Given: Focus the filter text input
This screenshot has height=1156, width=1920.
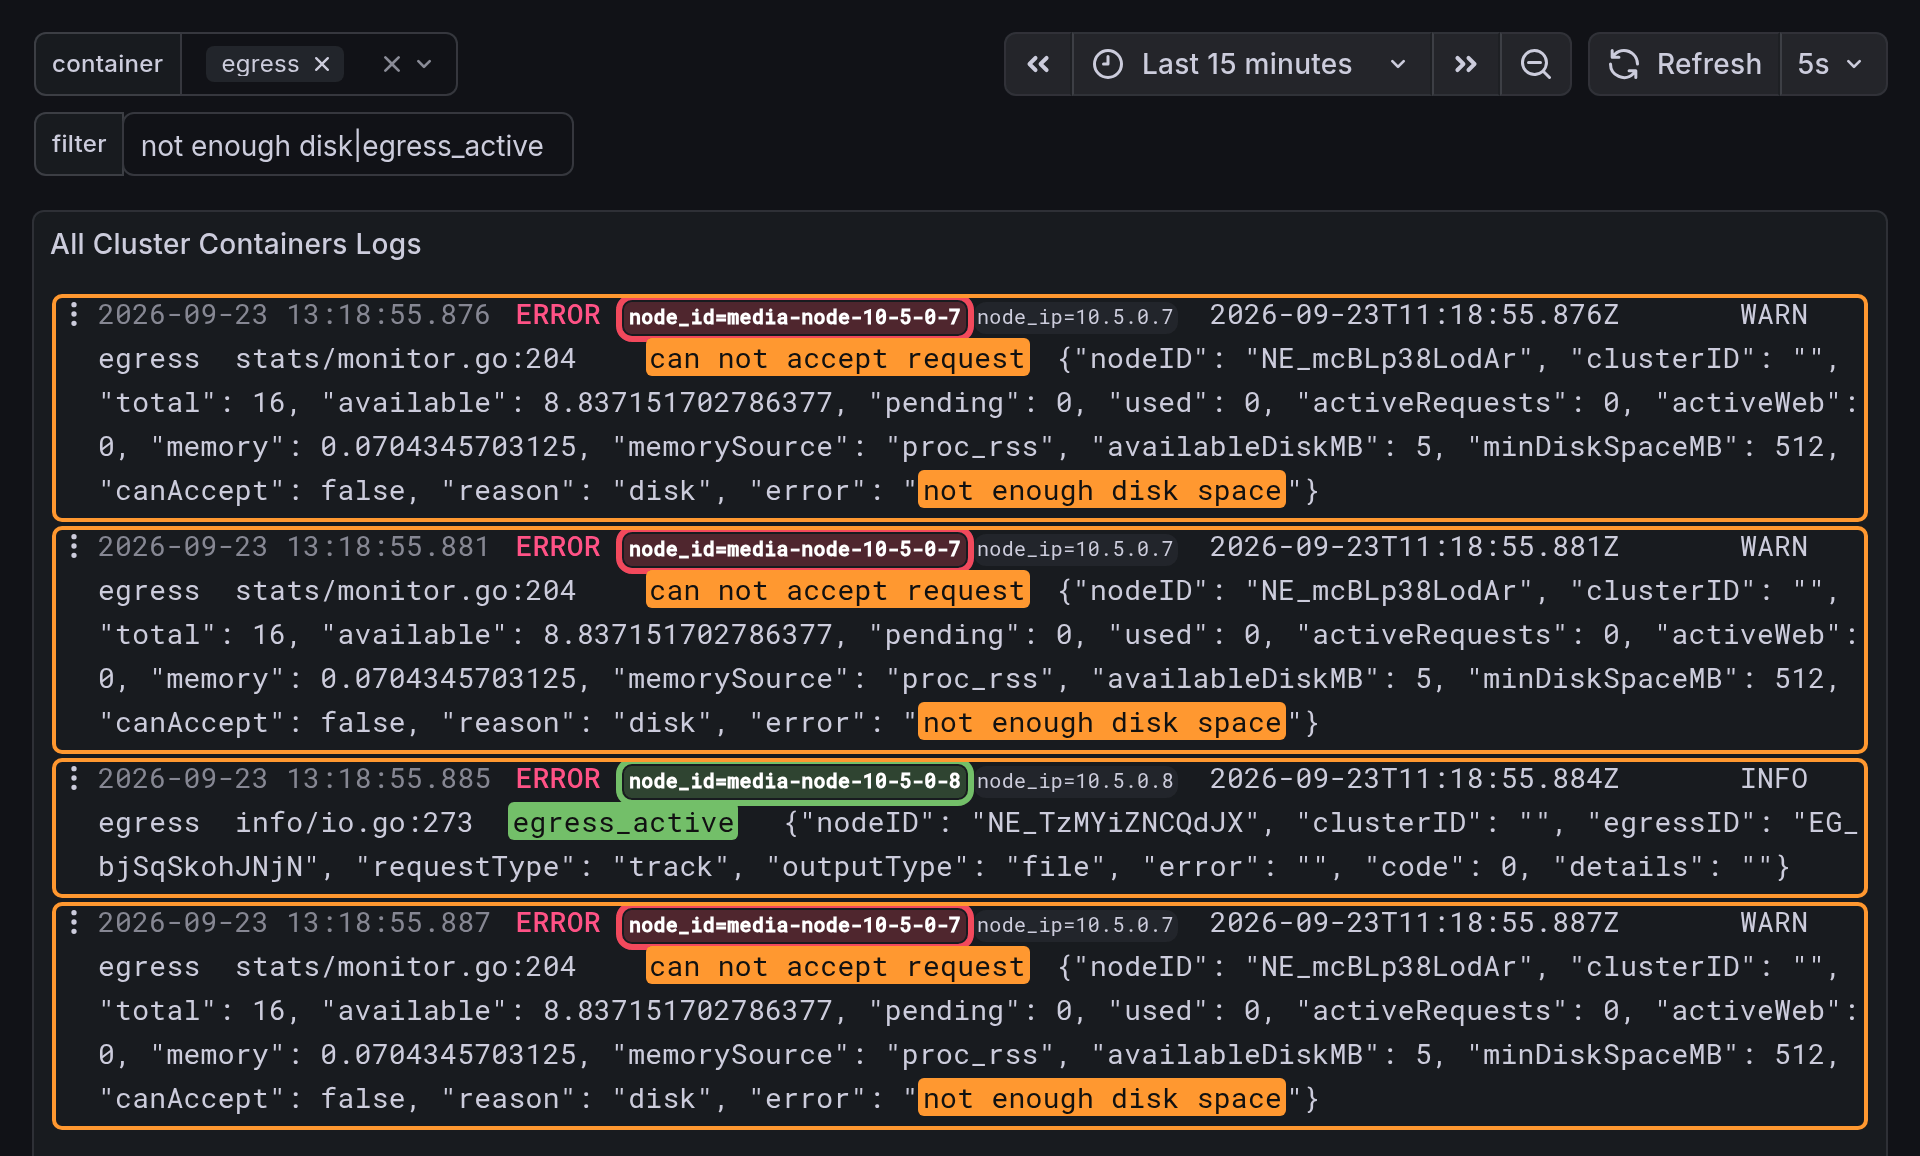Looking at the screenshot, I should tap(348, 145).
